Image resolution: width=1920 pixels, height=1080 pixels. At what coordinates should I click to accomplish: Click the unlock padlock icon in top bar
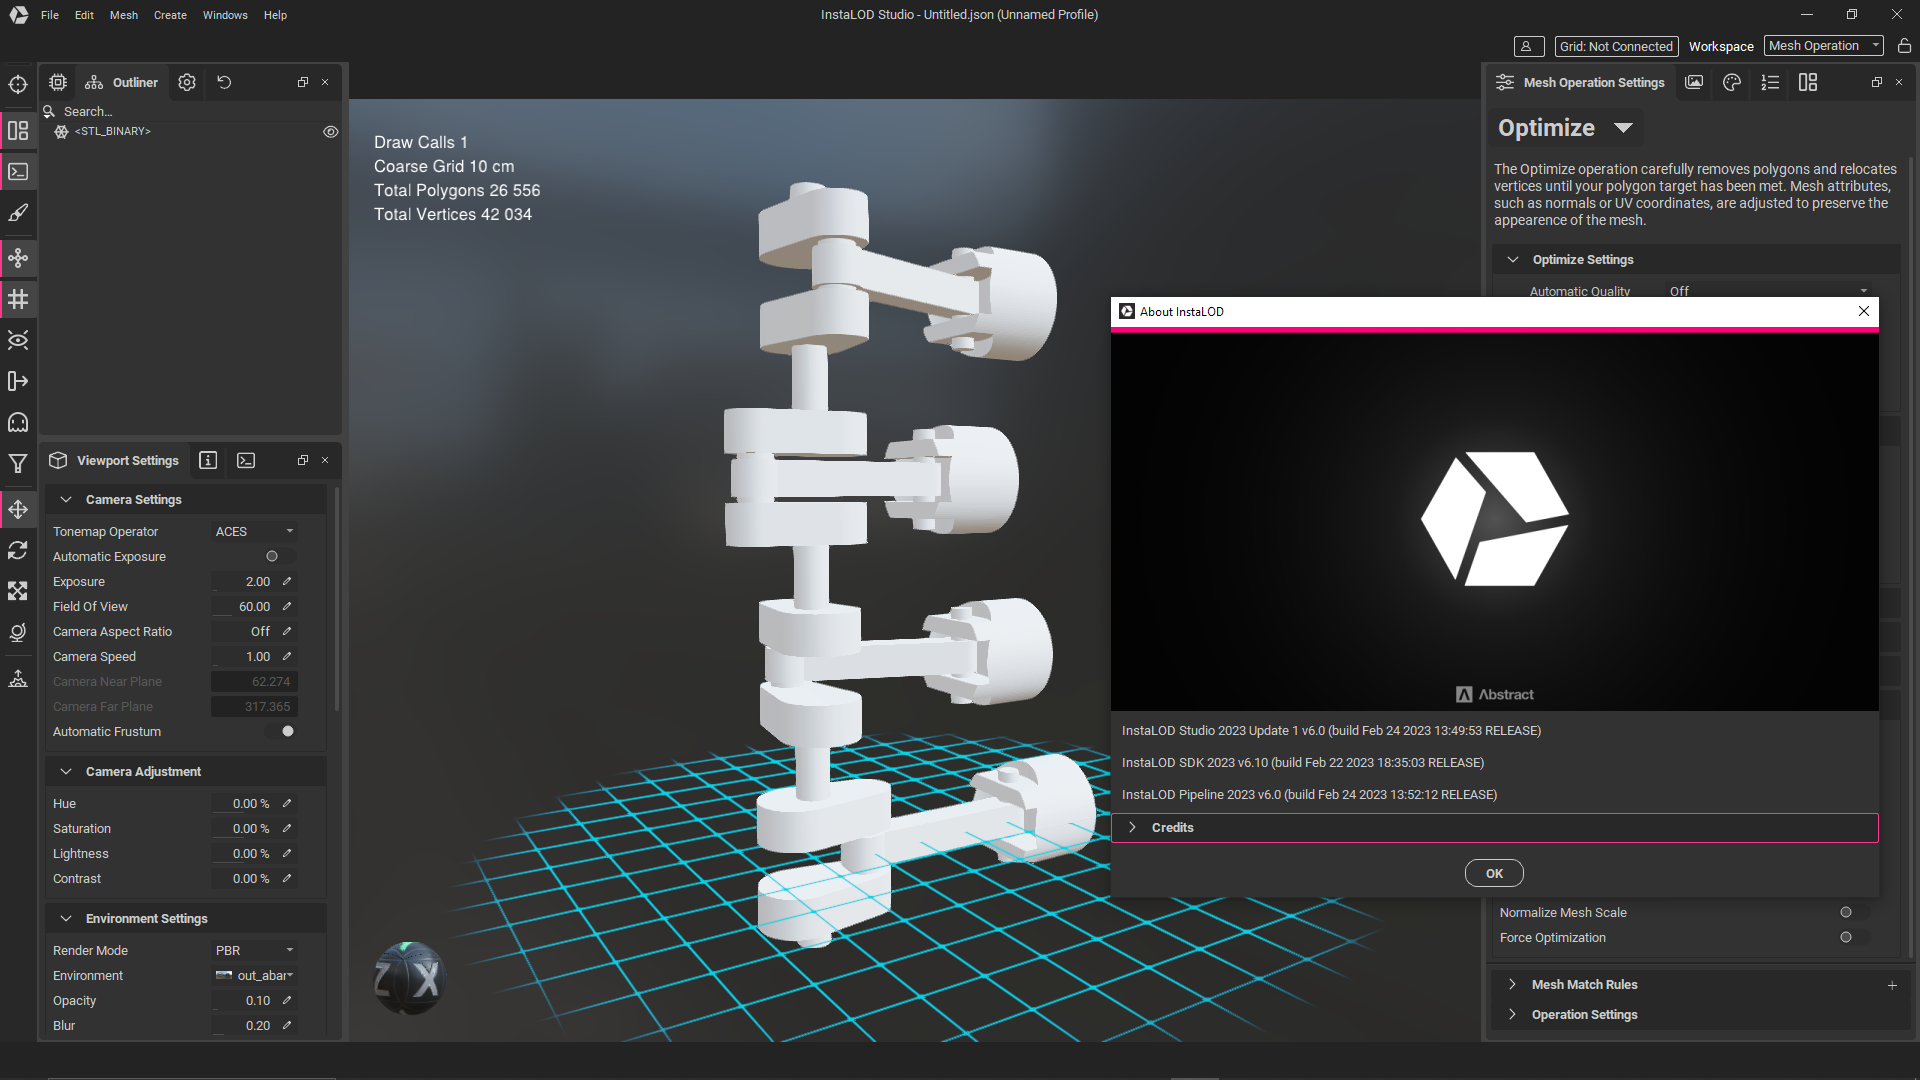(1904, 46)
